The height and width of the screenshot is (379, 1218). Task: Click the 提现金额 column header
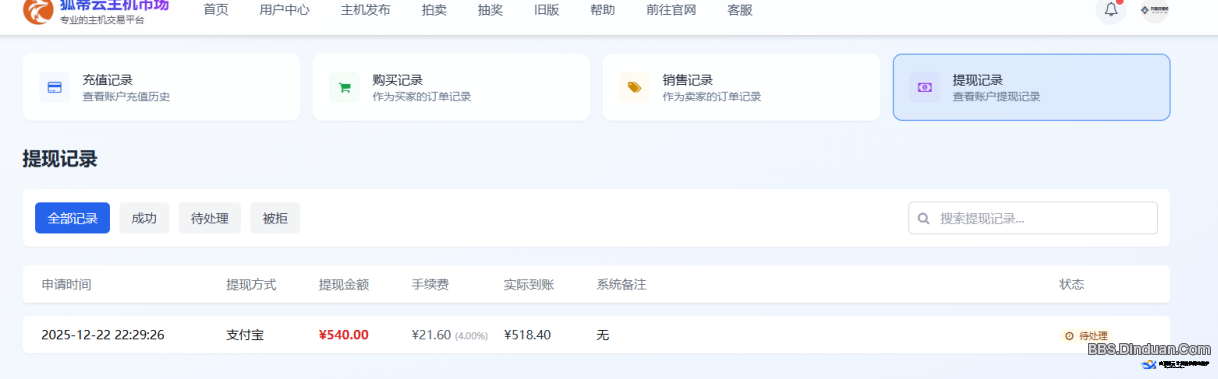(344, 285)
